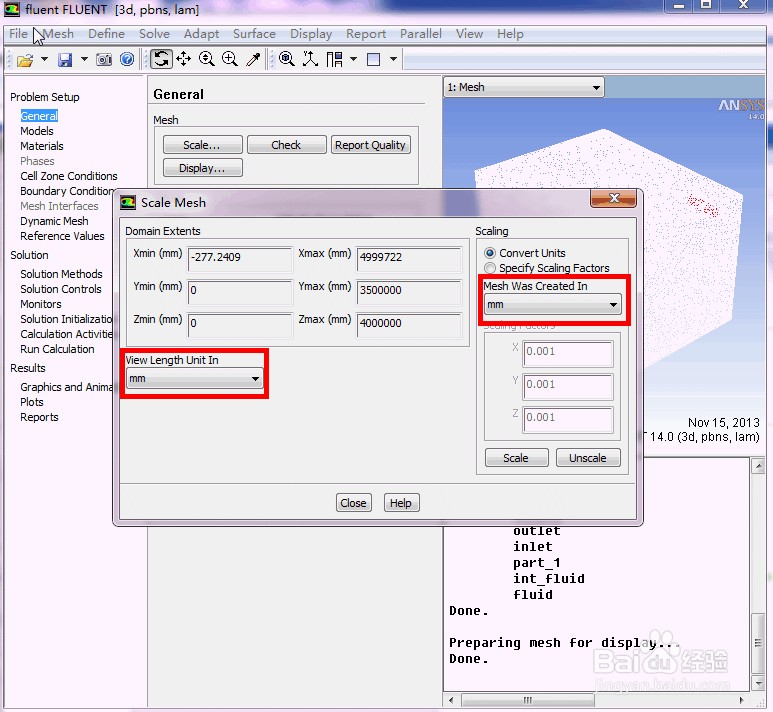This screenshot has width=773, height=712.
Task: Select the zoom to area tool
Action: point(230,59)
